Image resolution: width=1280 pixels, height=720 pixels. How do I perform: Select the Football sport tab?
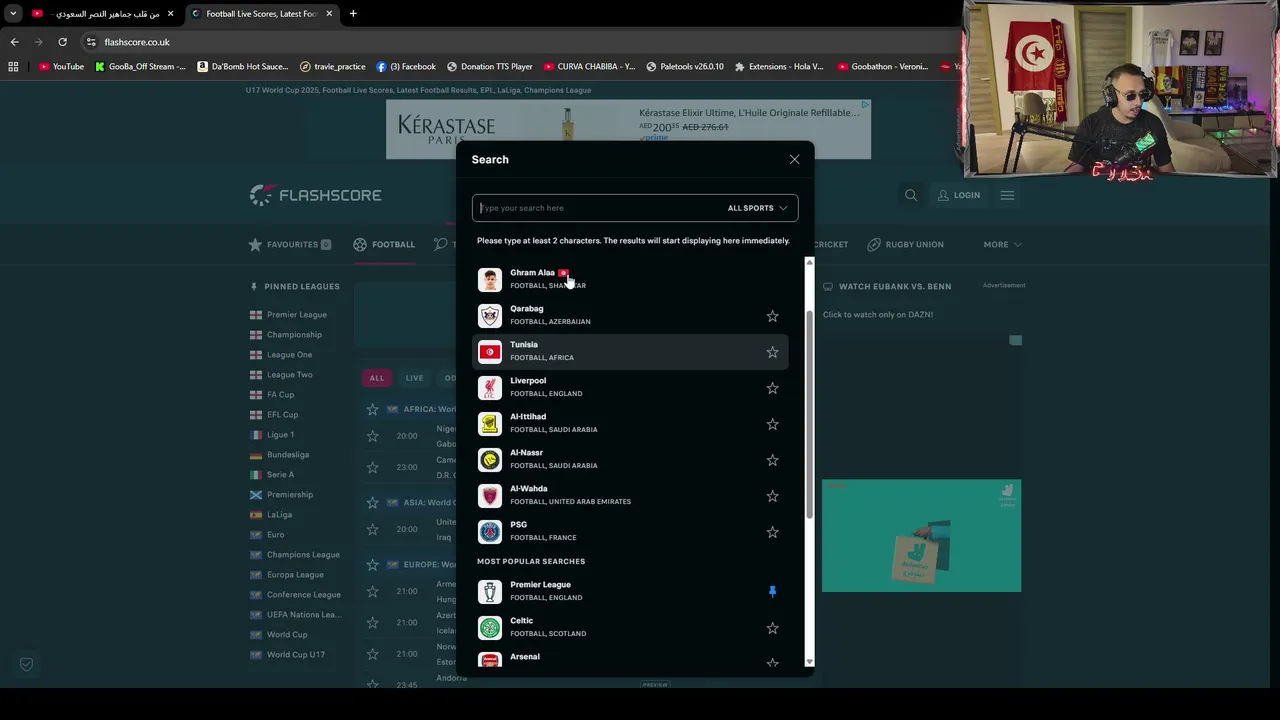pos(384,244)
